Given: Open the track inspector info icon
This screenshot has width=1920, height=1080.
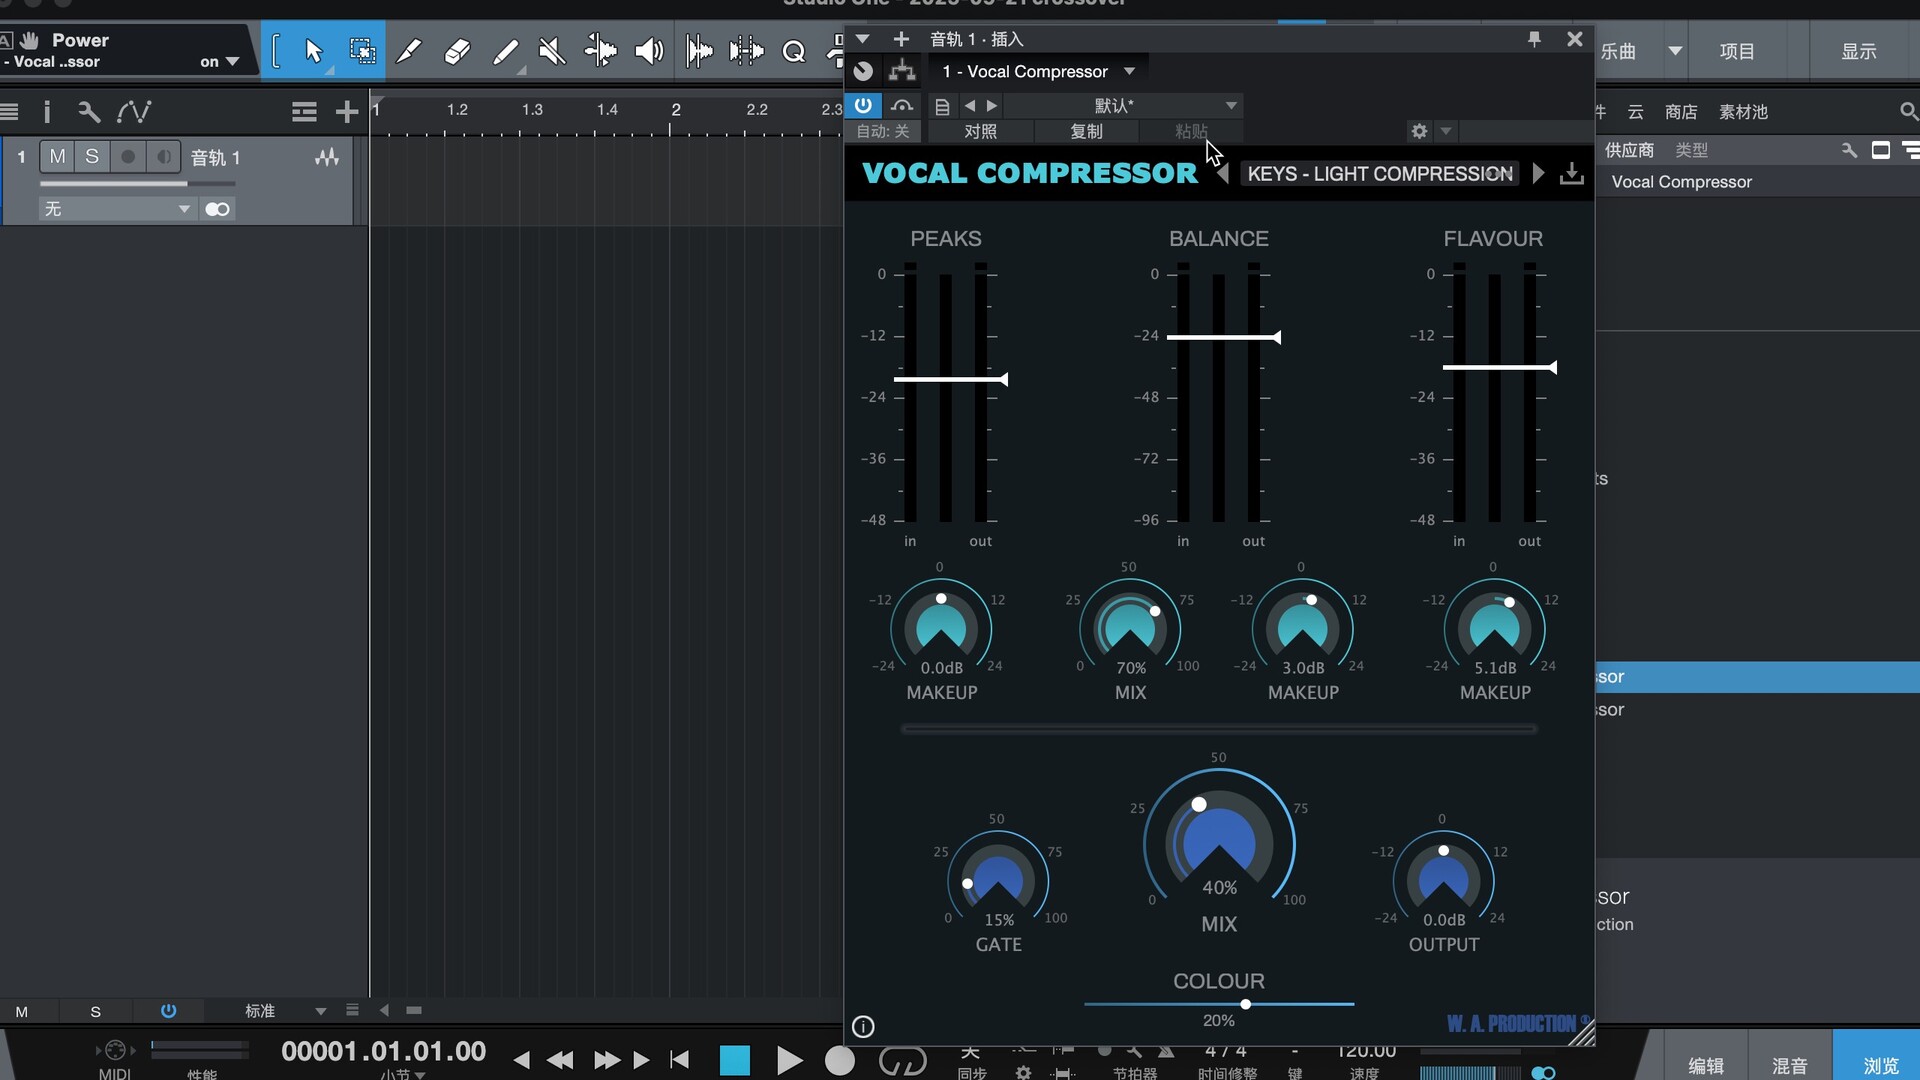Looking at the screenshot, I should tap(47, 112).
